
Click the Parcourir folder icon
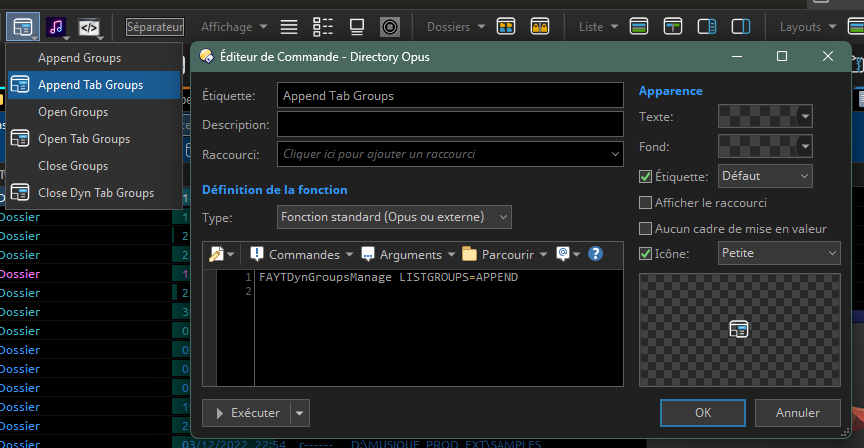[469, 254]
